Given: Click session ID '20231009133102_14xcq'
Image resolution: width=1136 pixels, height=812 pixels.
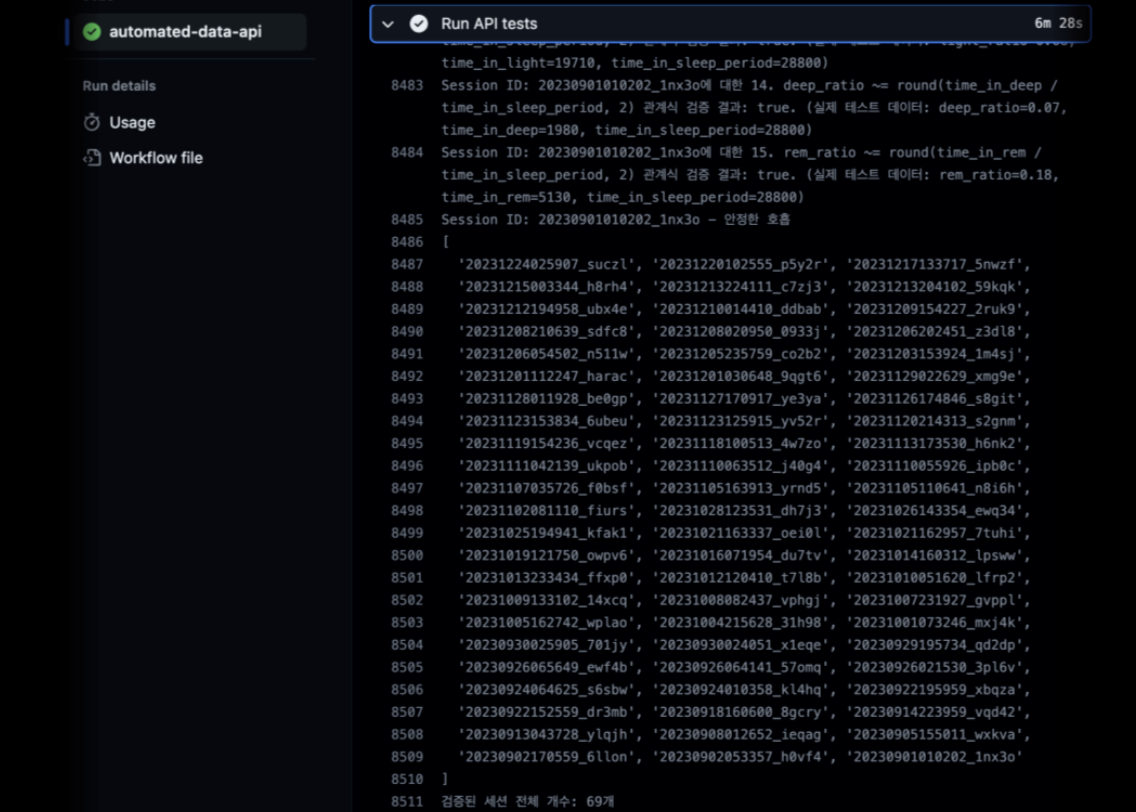Looking at the screenshot, I should (546, 600).
